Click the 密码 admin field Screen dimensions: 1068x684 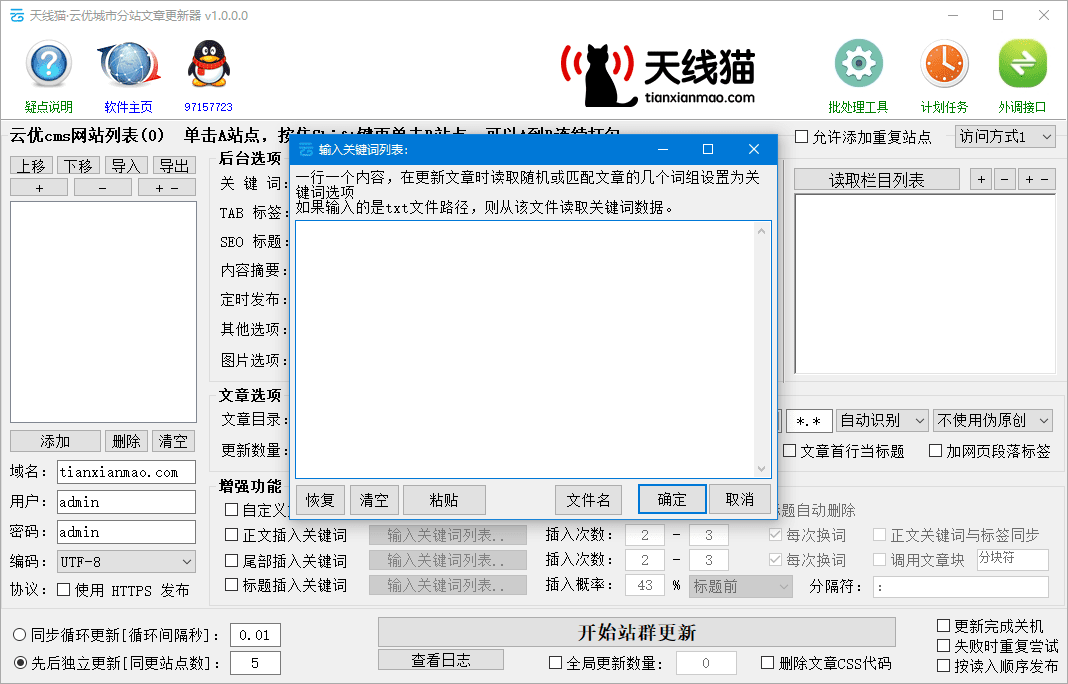click(126, 531)
